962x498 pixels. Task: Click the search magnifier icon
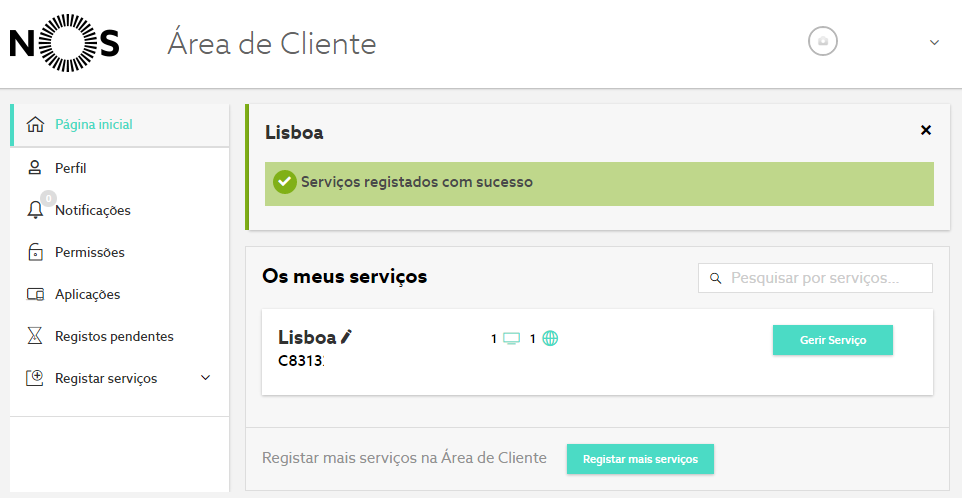point(715,278)
